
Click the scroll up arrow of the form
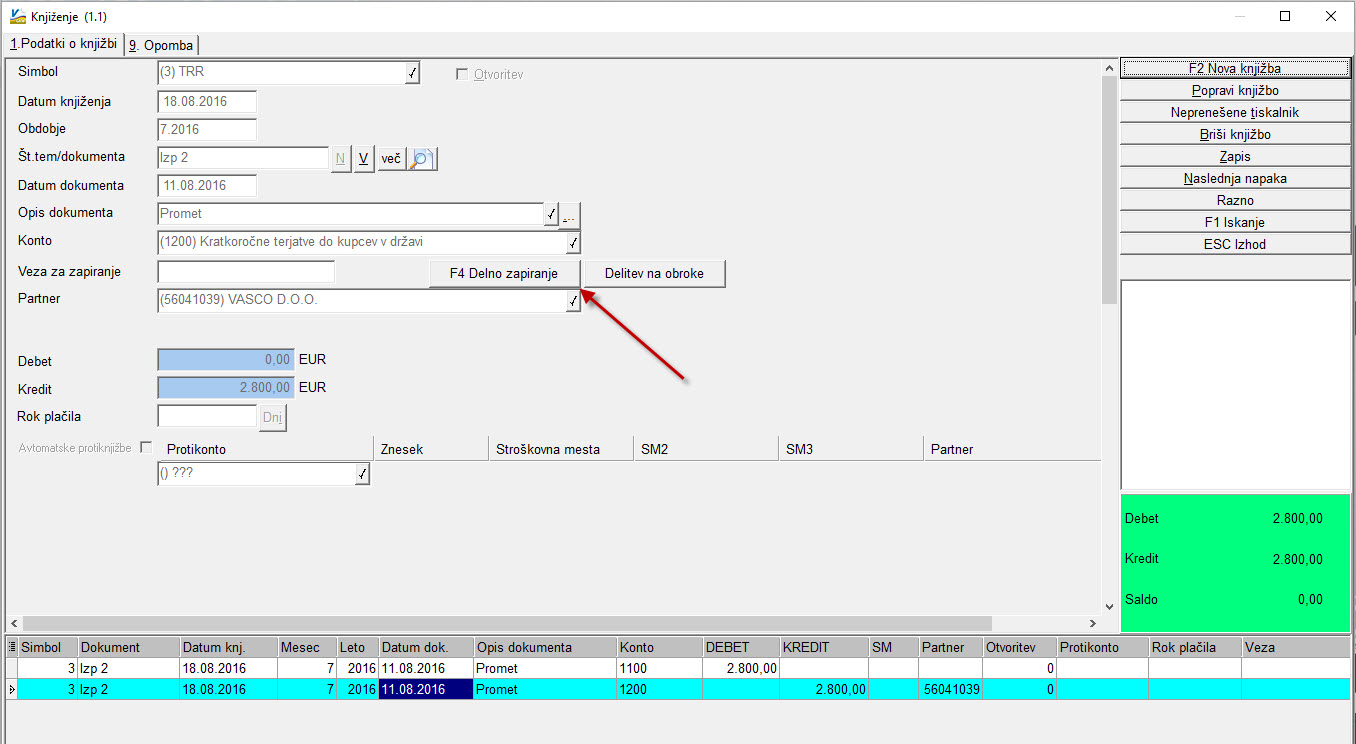pyautogui.click(x=1108, y=67)
